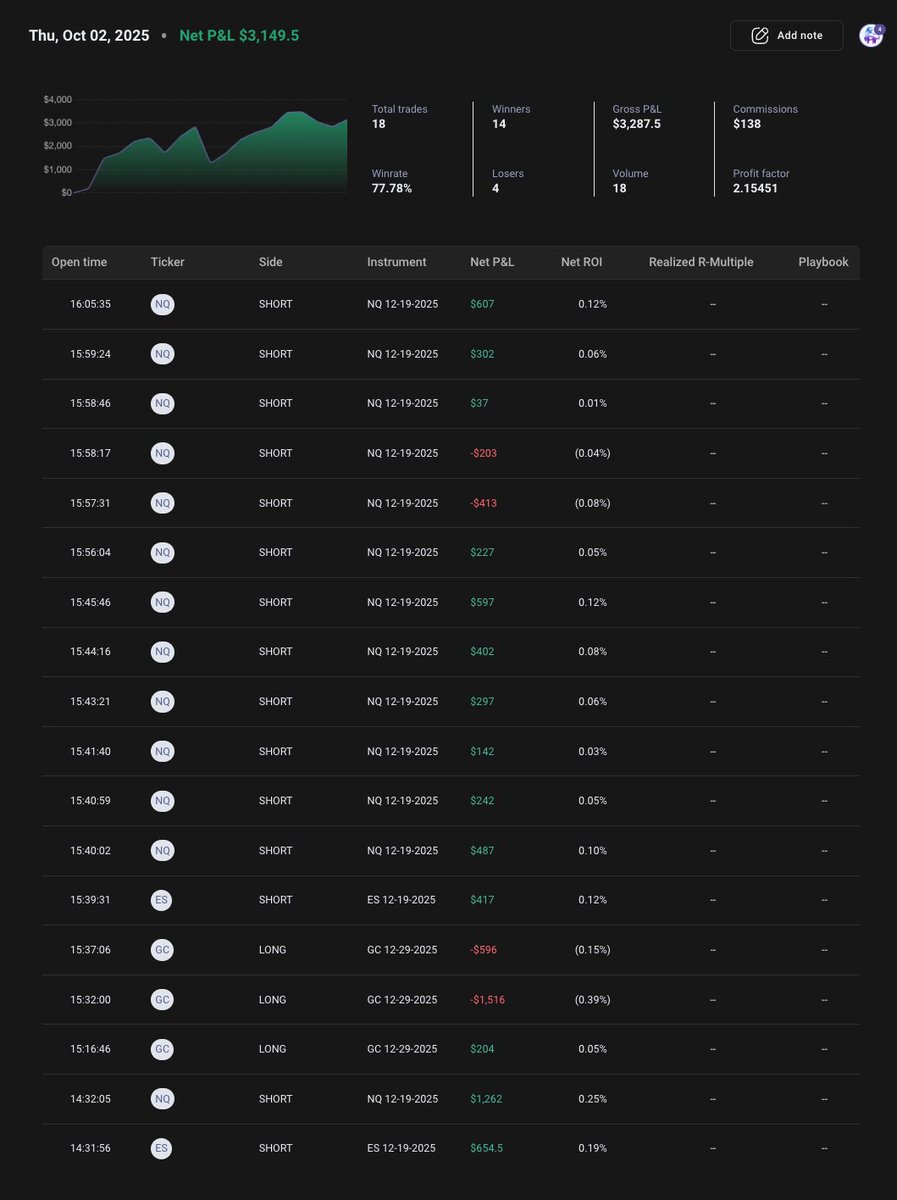Click the -$203 Net P&L cell
Image resolution: width=897 pixels, height=1200 pixels.
point(483,453)
